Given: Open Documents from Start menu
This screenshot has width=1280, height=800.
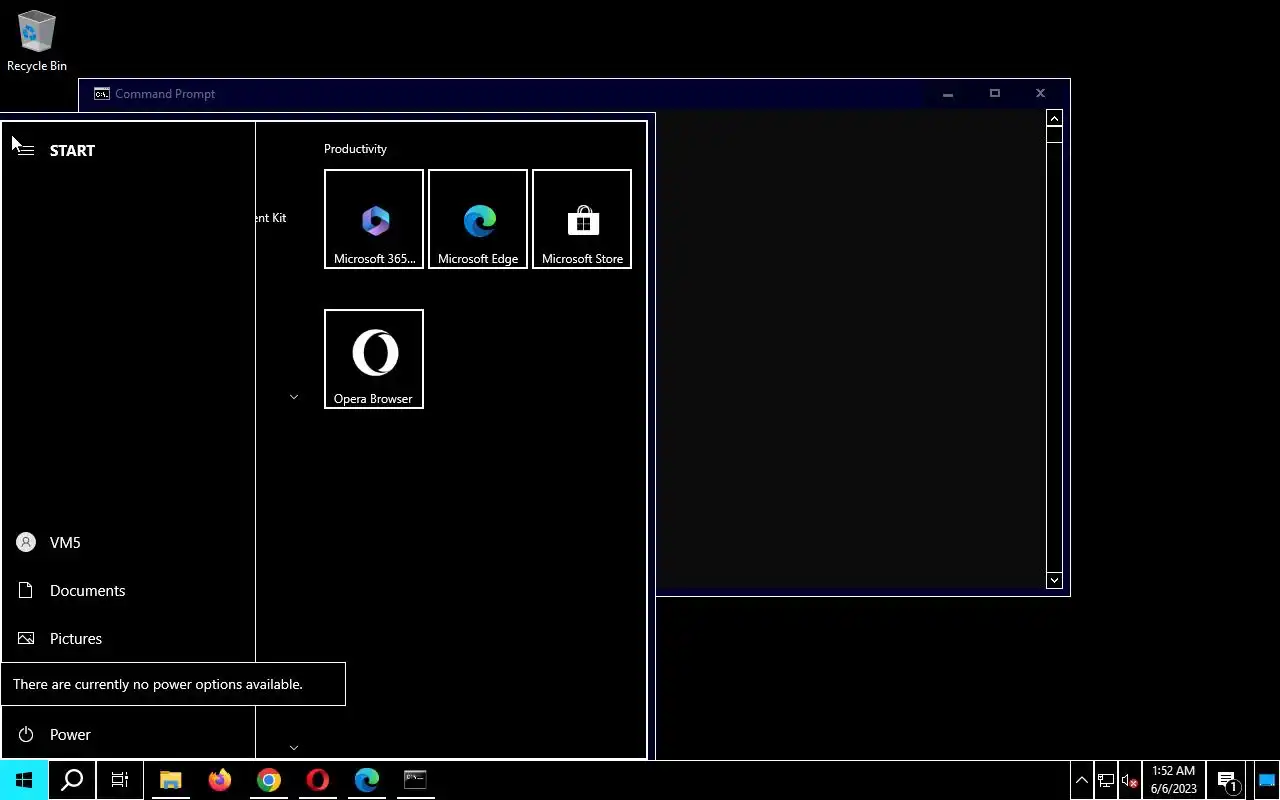Looking at the screenshot, I should 128,590.
